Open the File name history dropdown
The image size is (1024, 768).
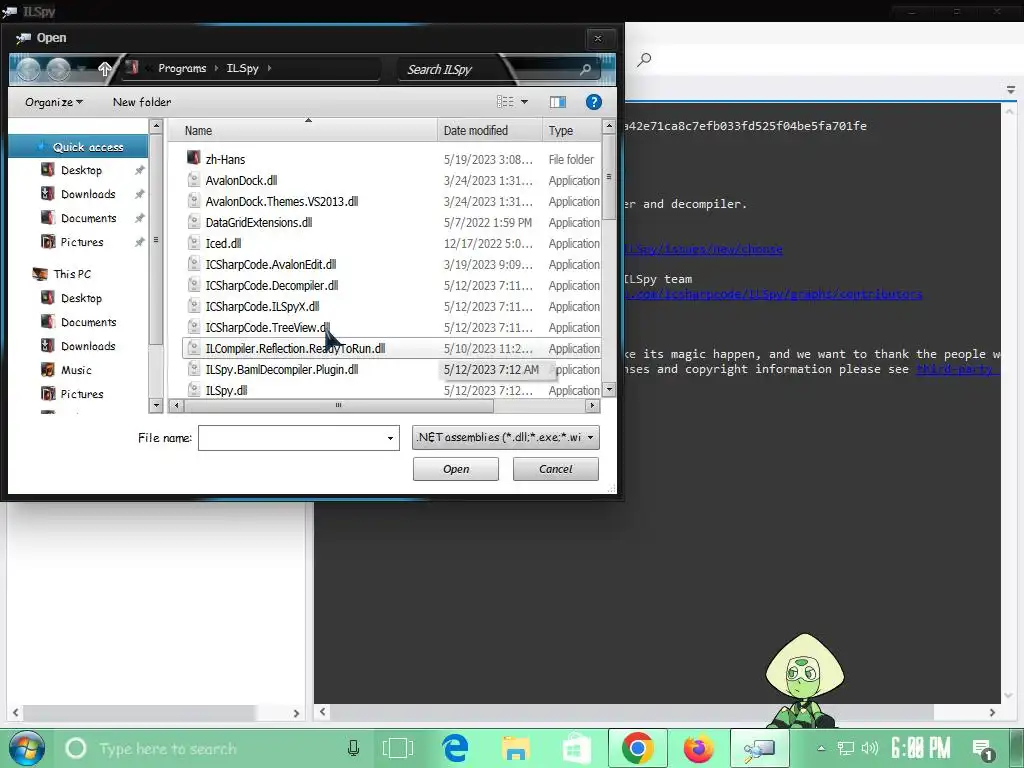(390, 438)
